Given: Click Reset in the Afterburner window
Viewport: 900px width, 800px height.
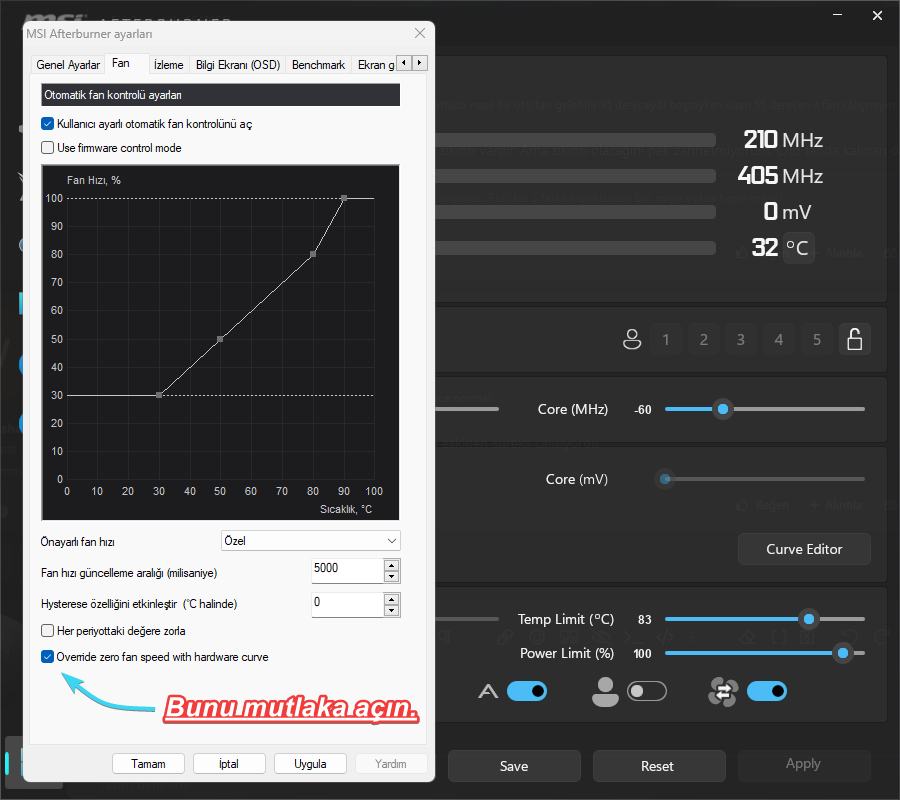Looking at the screenshot, I should pyautogui.click(x=658, y=766).
